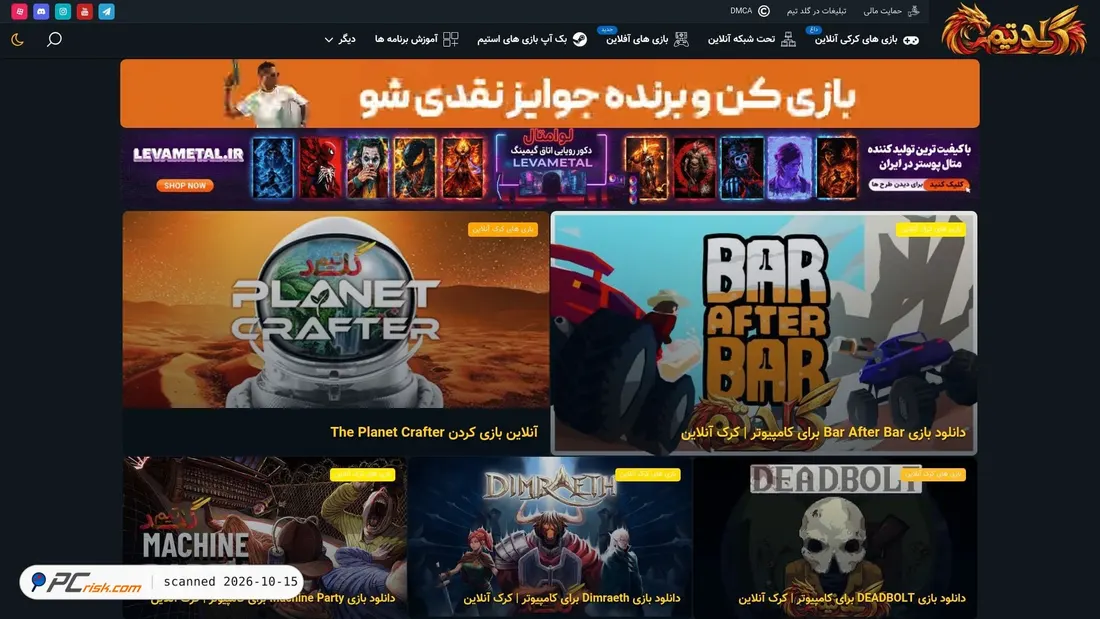Click the network icon beside تحت شبکه آنلاین
The width and height of the screenshot is (1100, 619).
(x=789, y=39)
